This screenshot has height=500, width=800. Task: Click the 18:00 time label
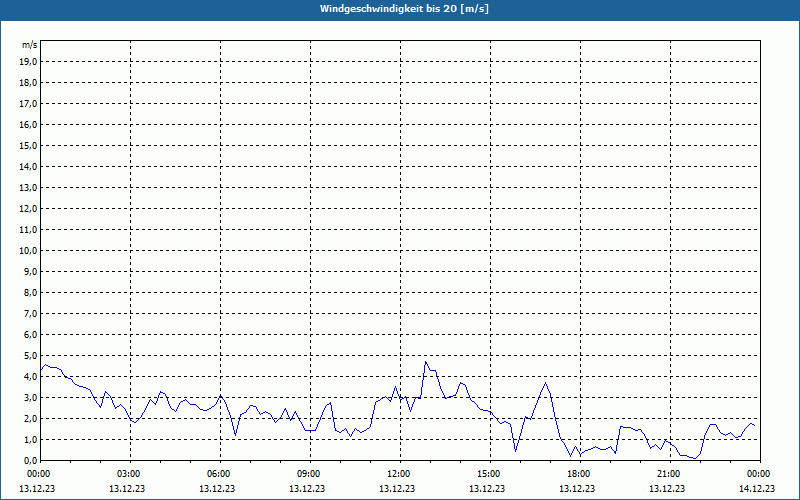point(580,474)
